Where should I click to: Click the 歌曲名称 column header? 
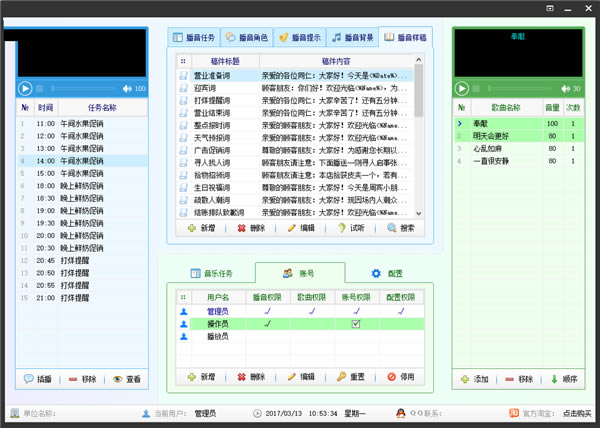[506, 108]
